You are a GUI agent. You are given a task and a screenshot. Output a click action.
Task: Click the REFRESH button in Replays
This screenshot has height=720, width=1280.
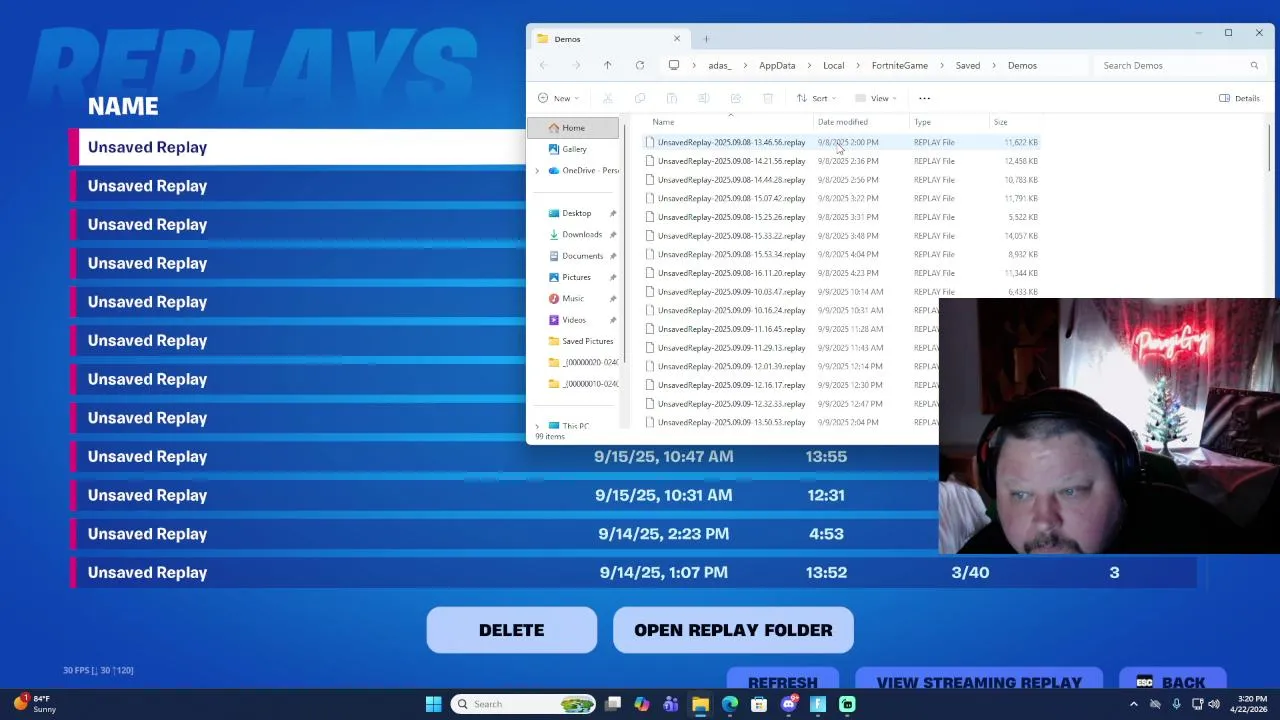[783, 680]
